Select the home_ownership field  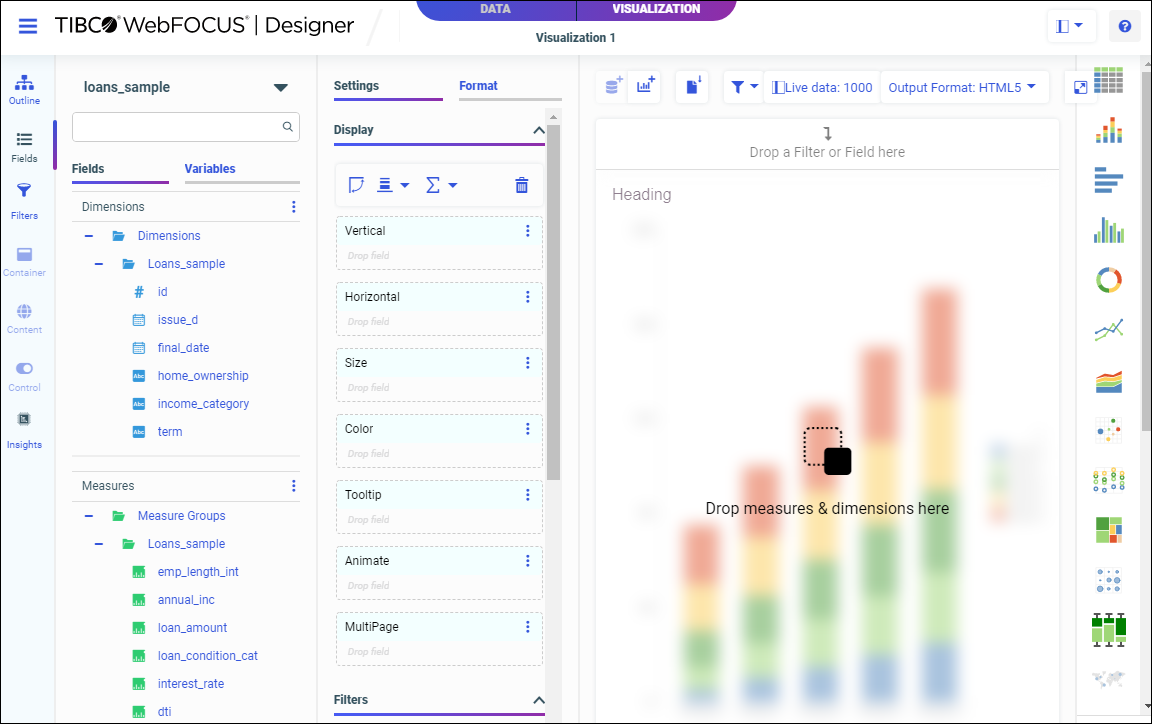point(203,376)
